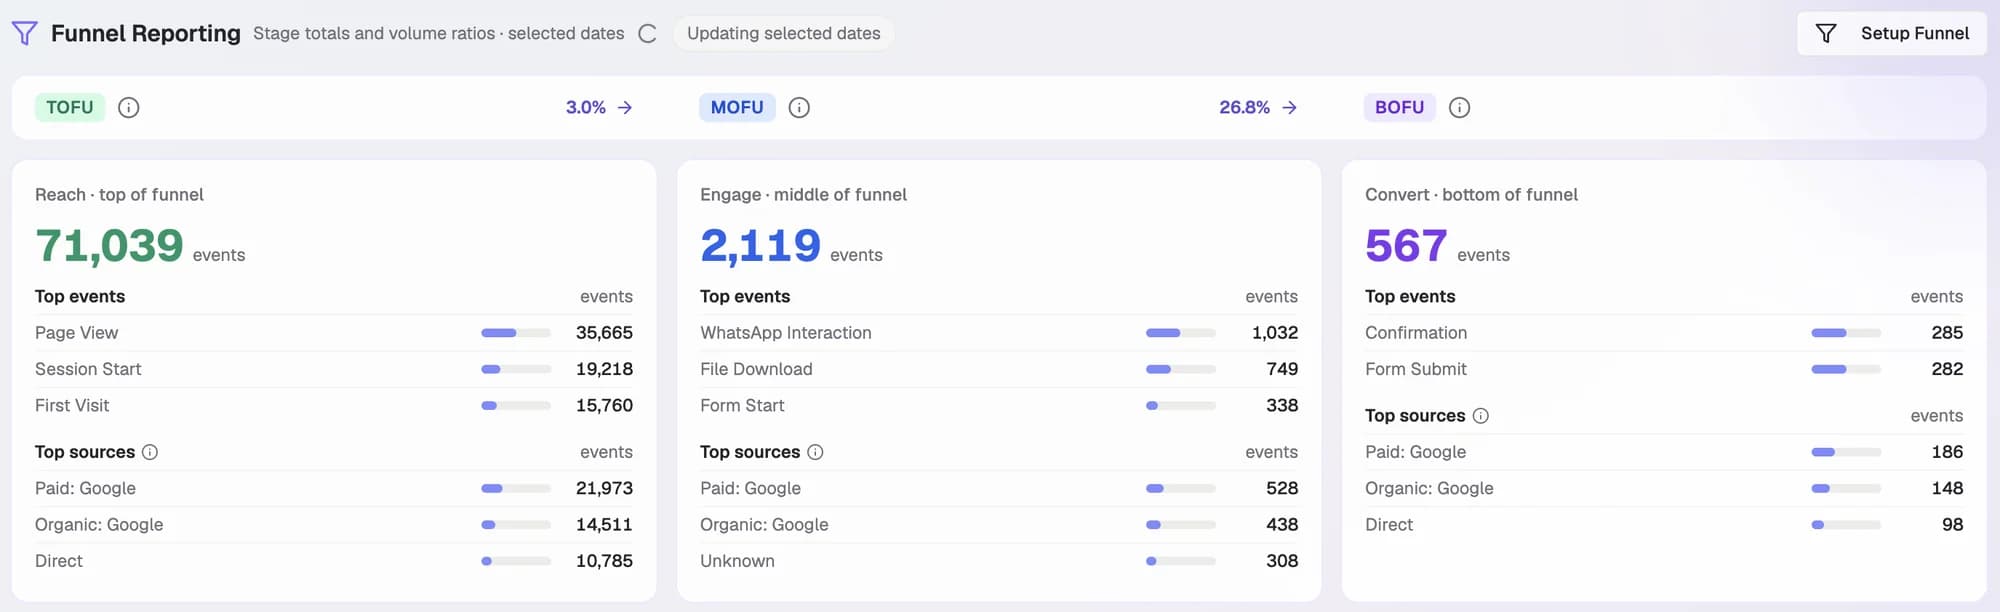Click 'Paid: Google' in the Convert card

pos(1415,452)
